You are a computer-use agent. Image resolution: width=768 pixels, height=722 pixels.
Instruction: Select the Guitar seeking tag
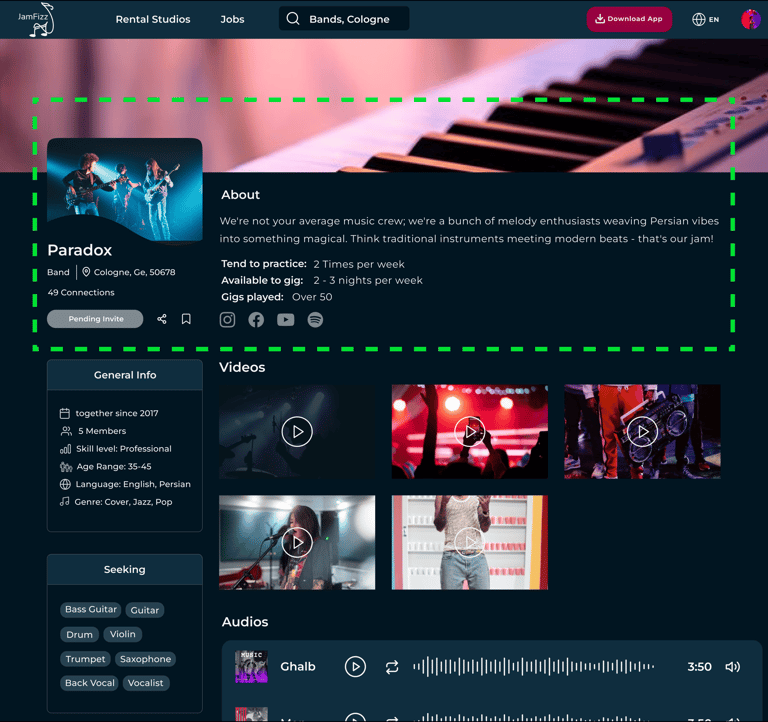pos(144,610)
